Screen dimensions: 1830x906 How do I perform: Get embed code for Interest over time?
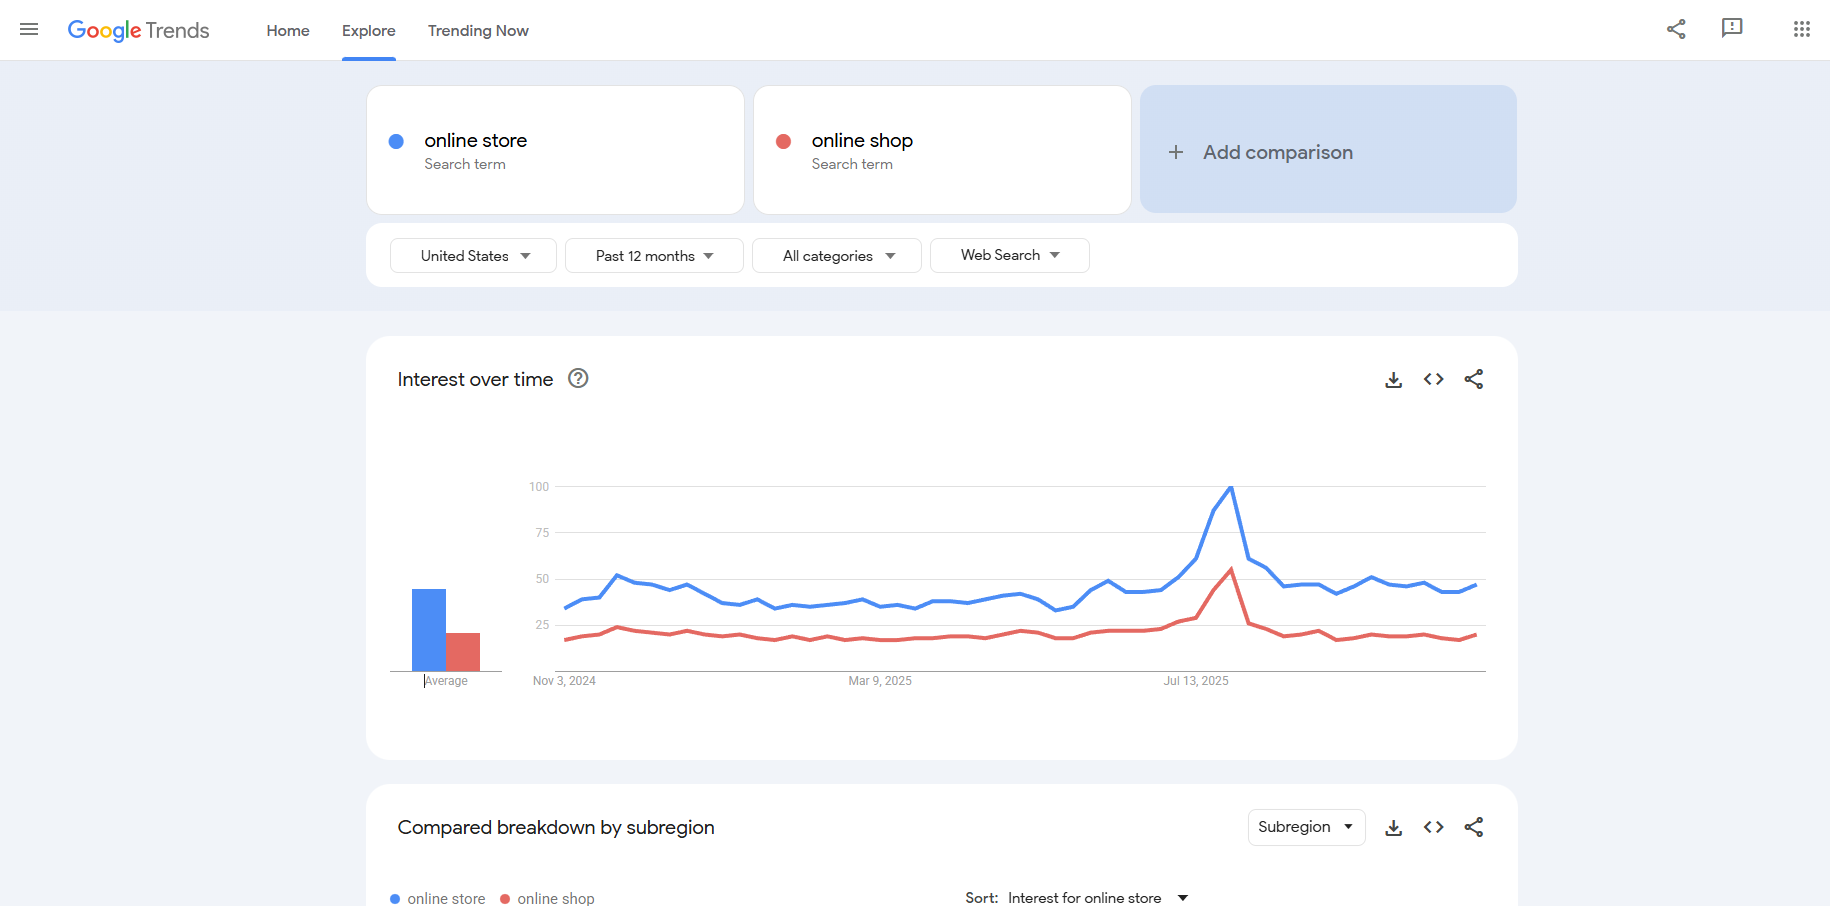point(1434,379)
